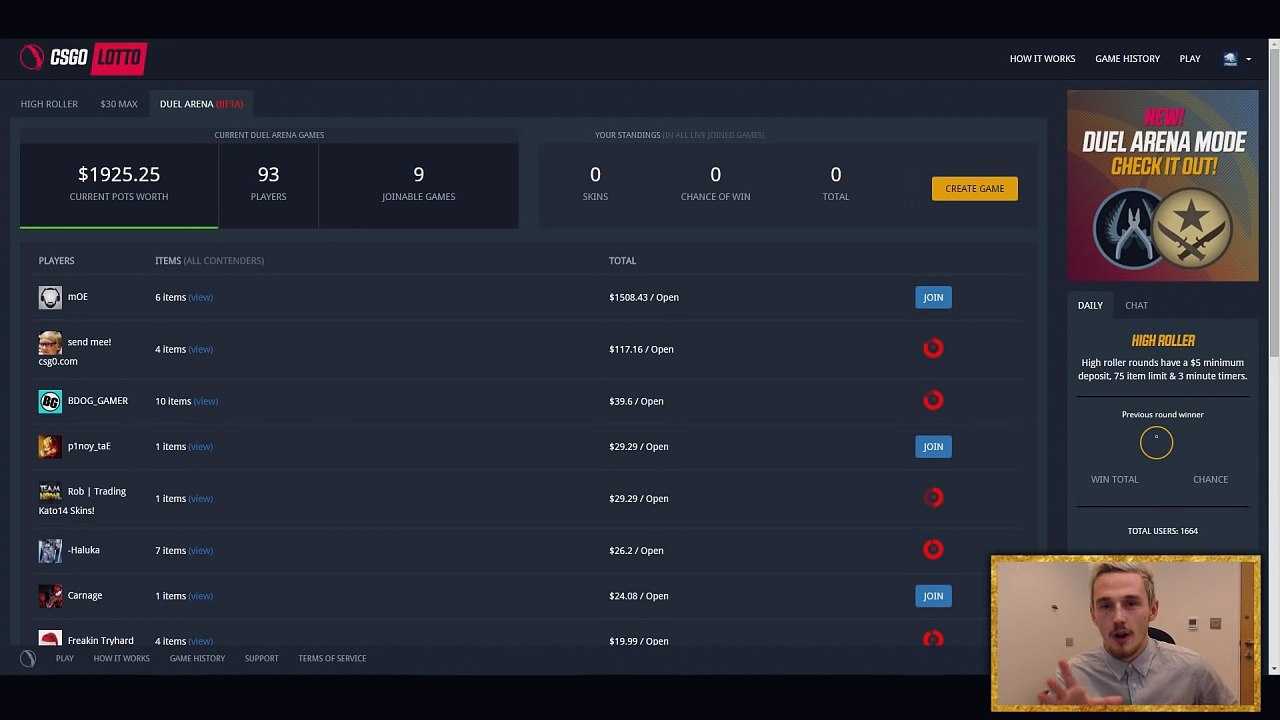This screenshot has height=720, width=1280.
Task: Join mOE's duel game
Action: pyautogui.click(x=933, y=297)
